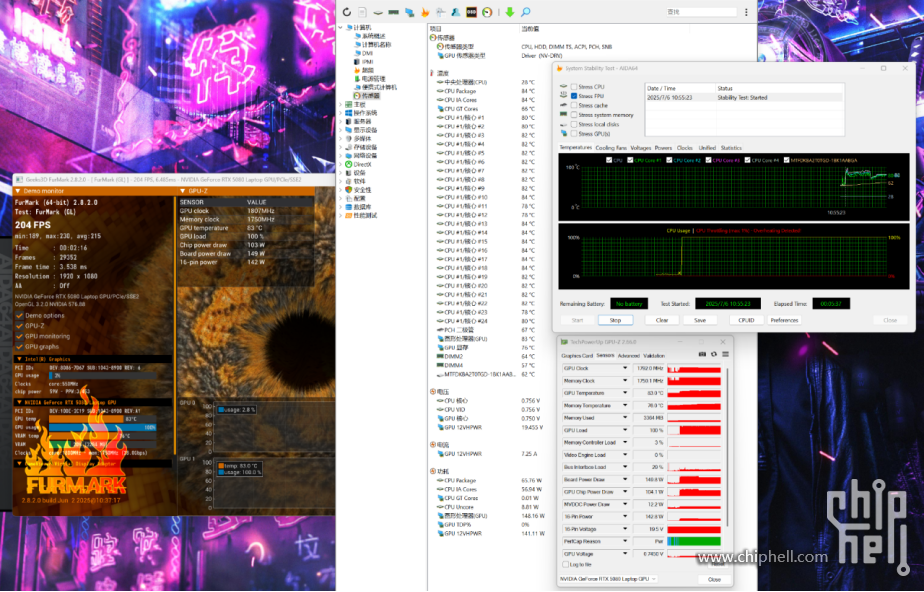
Task: Enable the Stress GPU(s) checkbox
Action: (574, 134)
